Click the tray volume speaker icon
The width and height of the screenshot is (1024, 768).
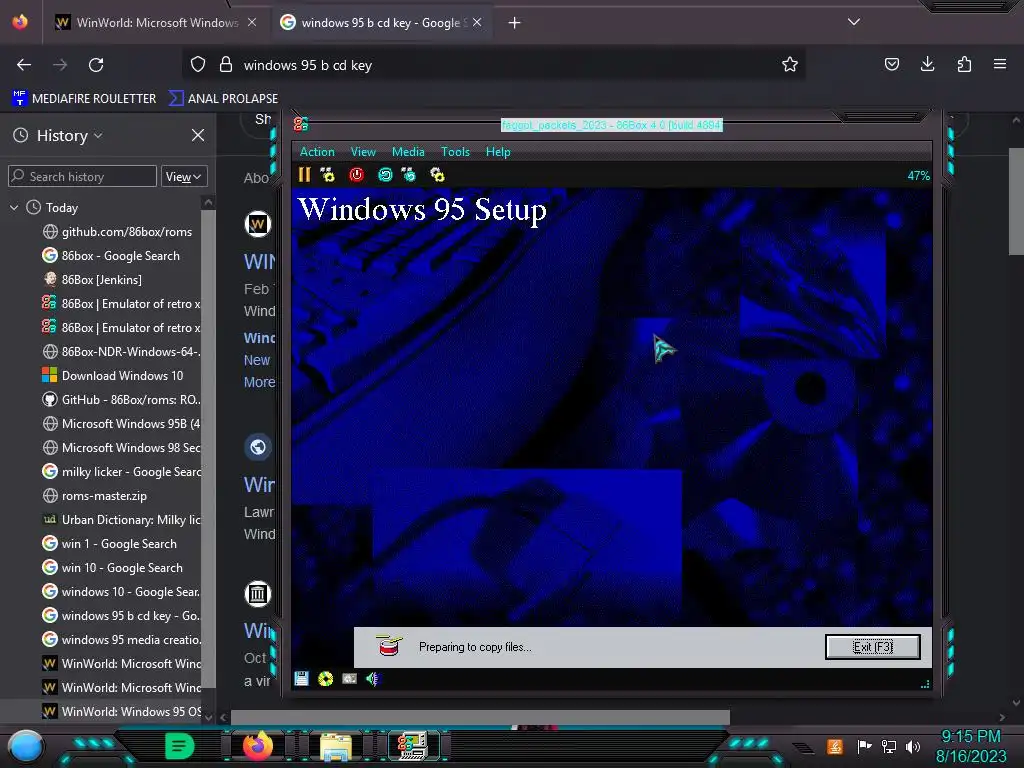[912, 746]
